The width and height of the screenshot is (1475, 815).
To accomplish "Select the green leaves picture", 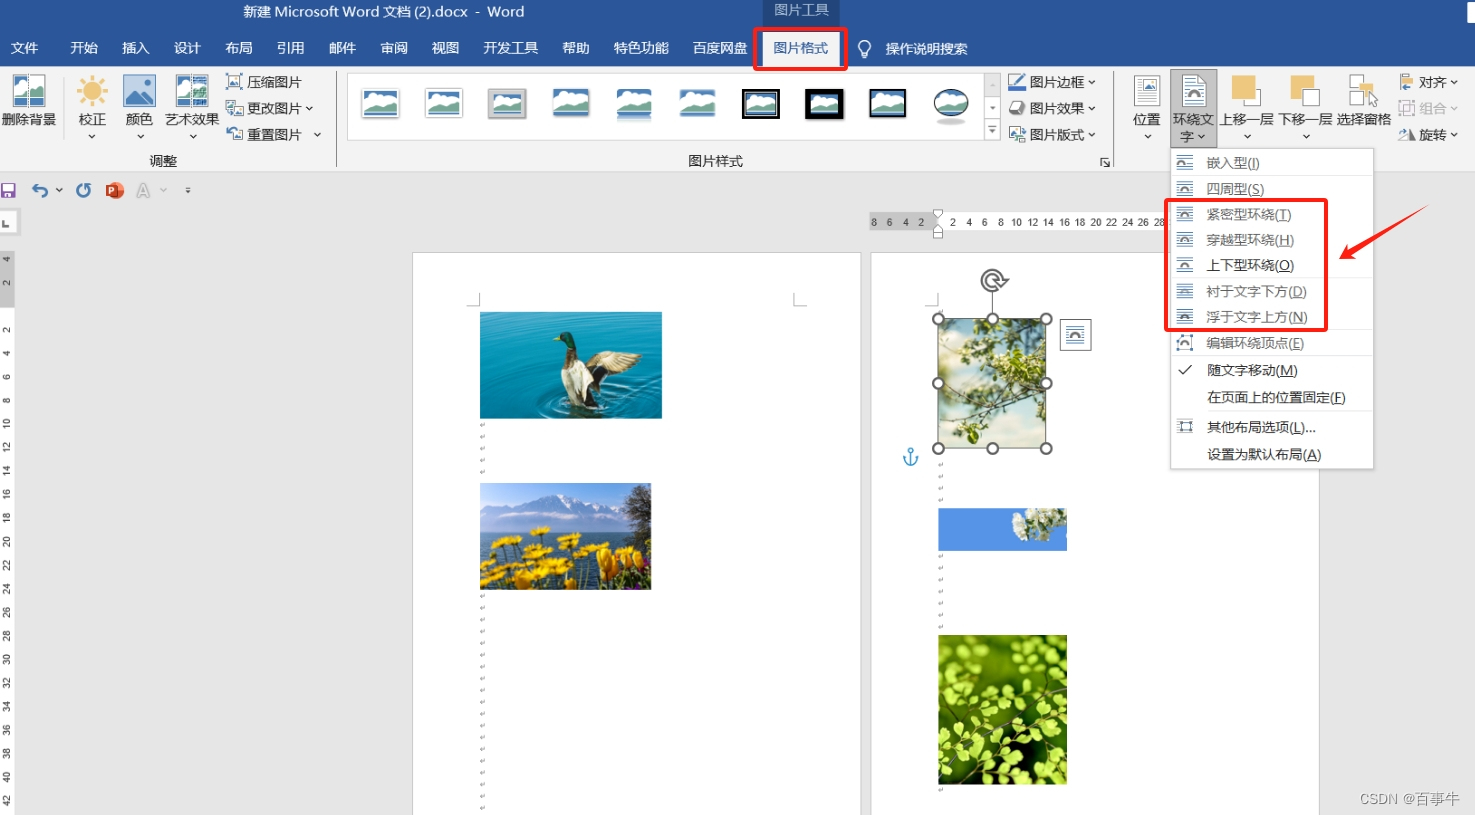I will [x=1002, y=709].
